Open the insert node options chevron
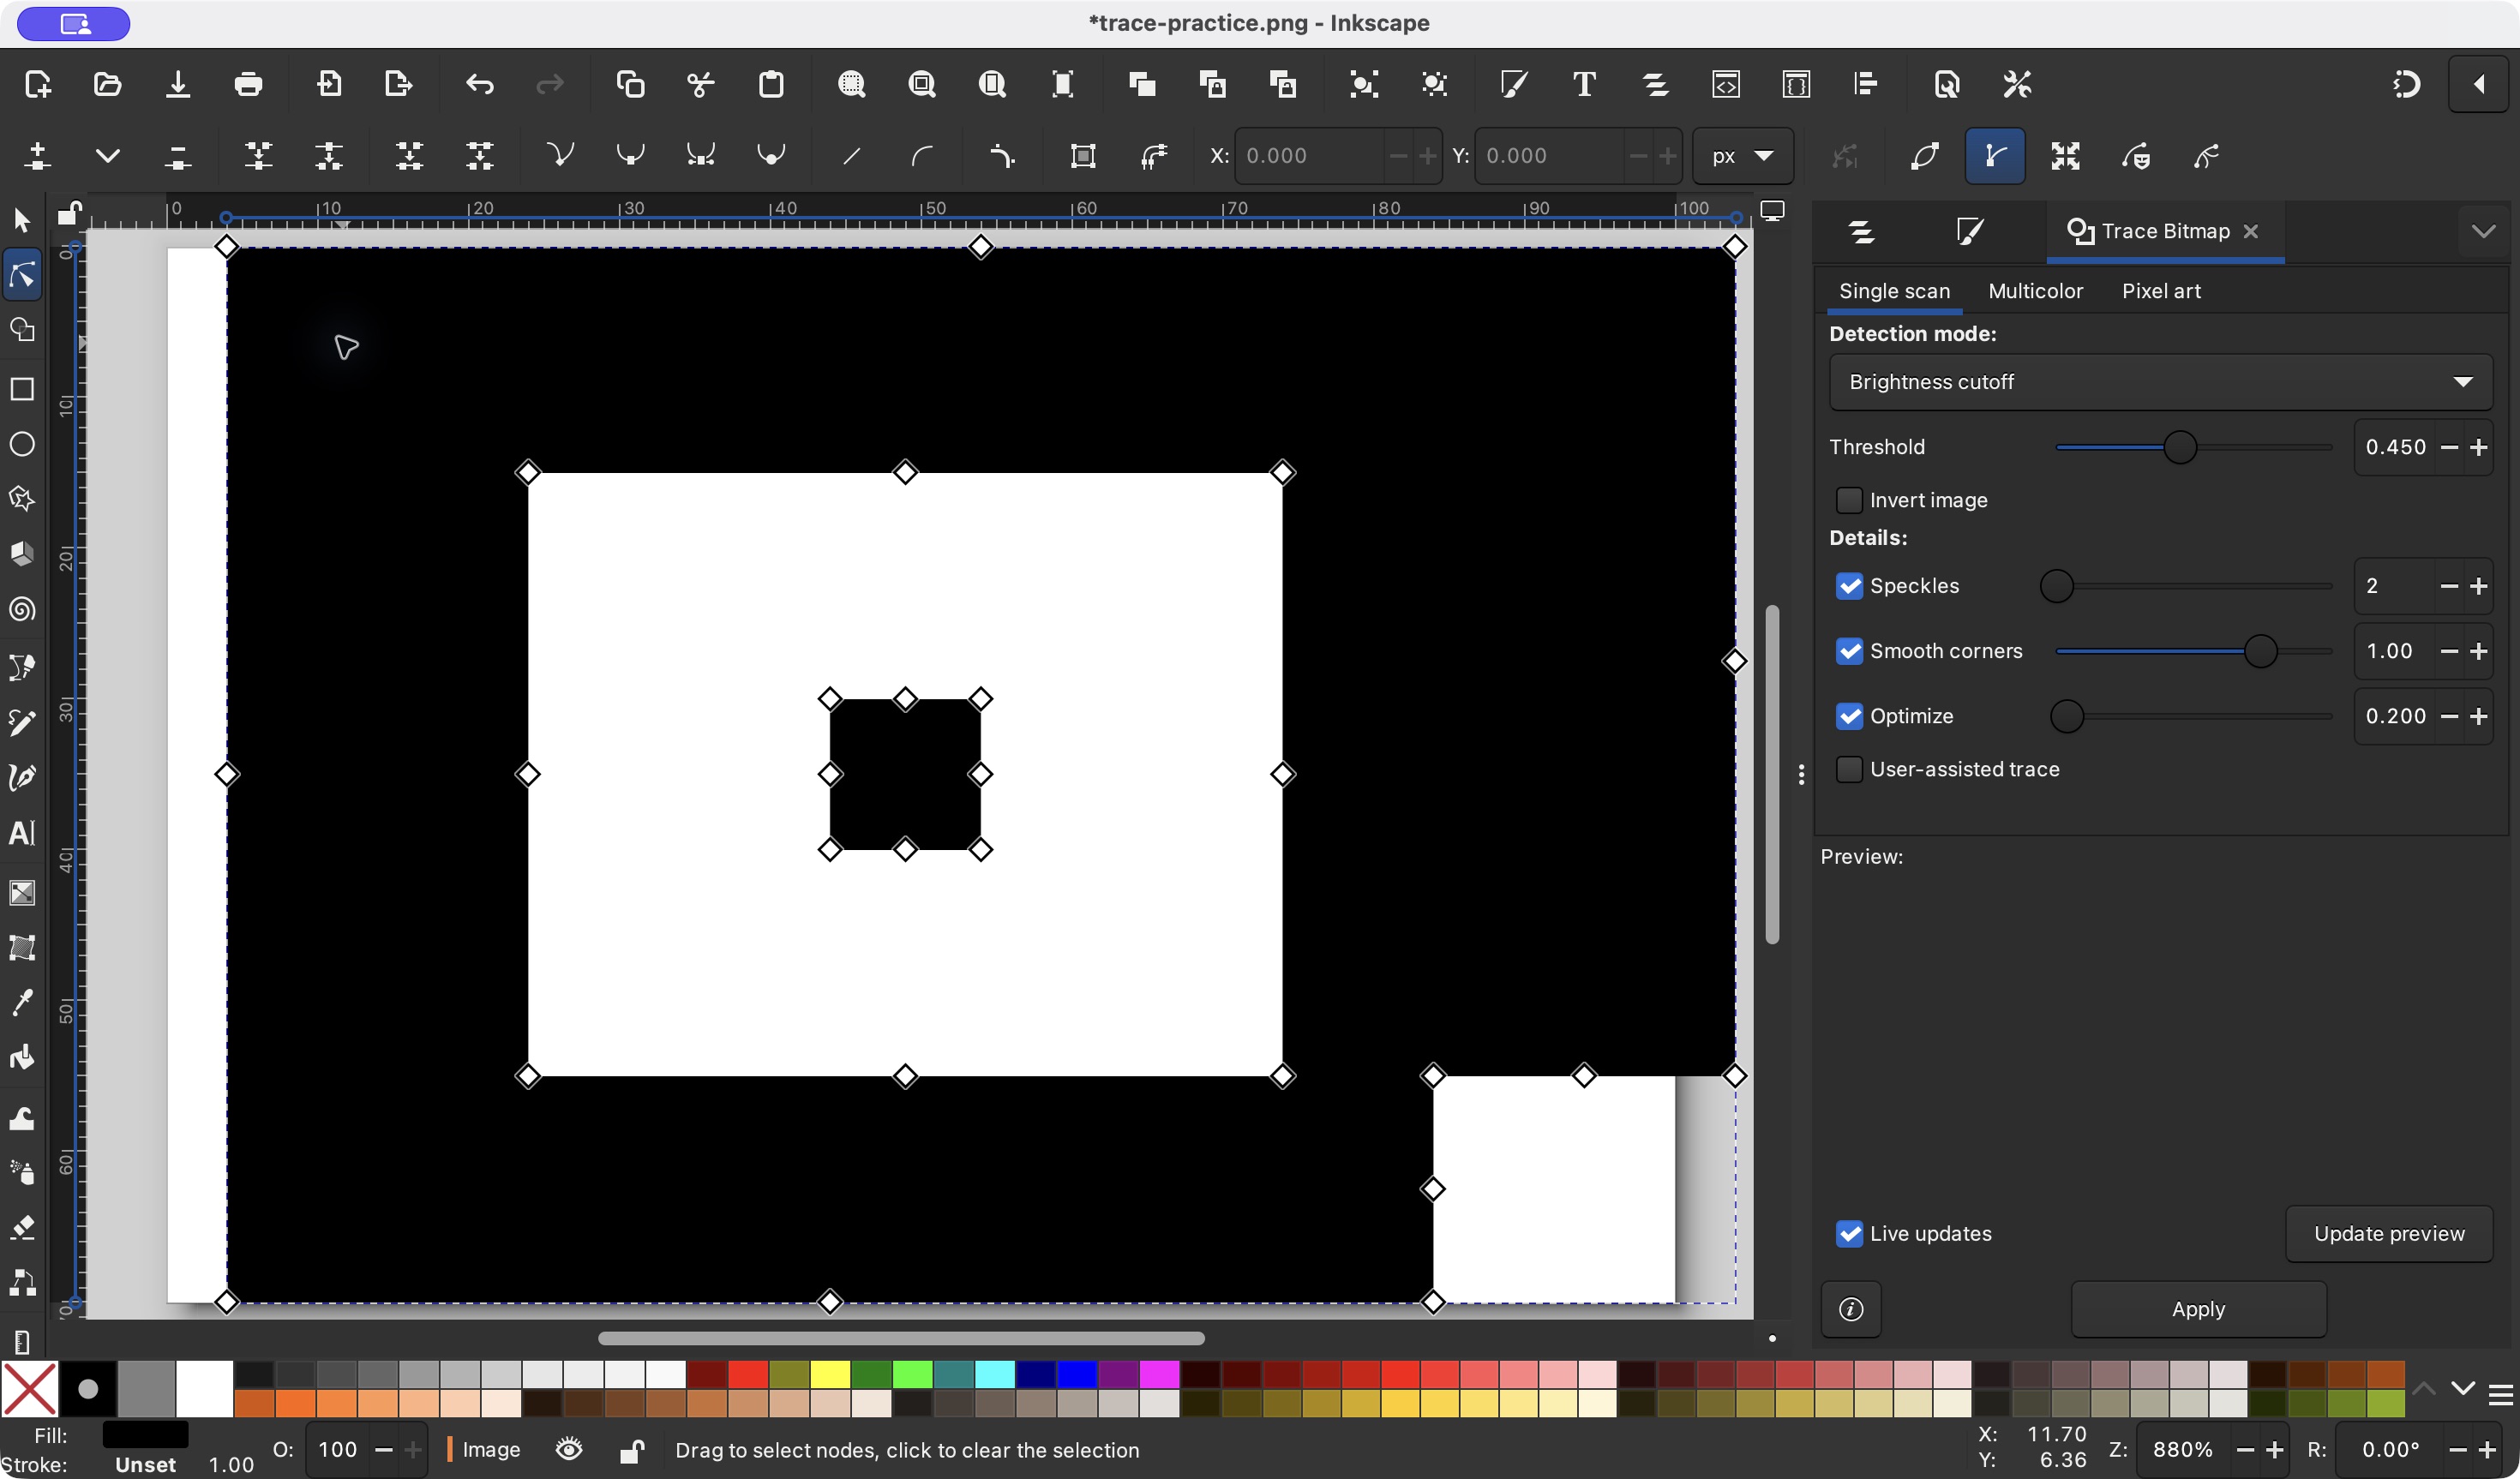The height and width of the screenshot is (1479, 2520). pos(108,156)
